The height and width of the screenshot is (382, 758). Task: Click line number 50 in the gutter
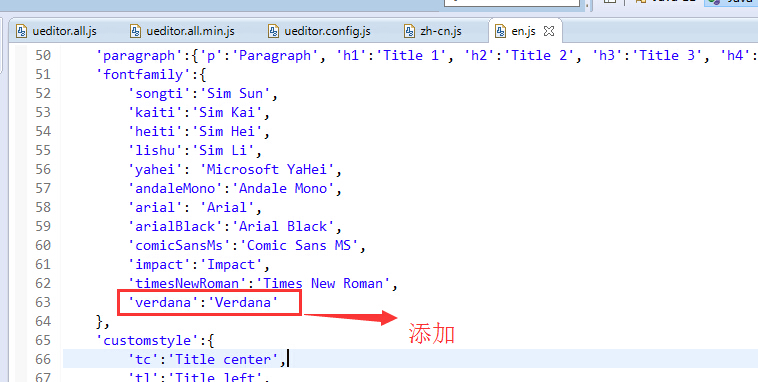[43, 55]
